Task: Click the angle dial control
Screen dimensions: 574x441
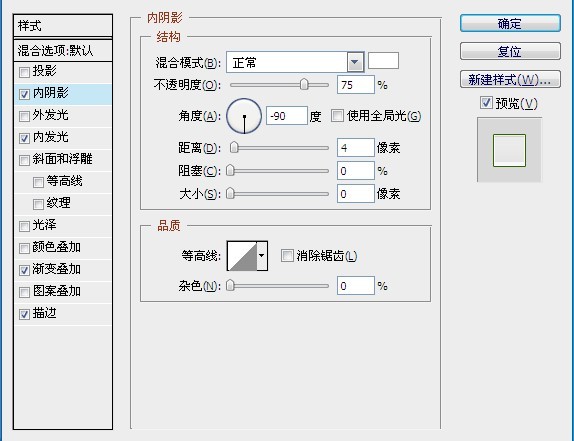Action: click(x=244, y=116)
